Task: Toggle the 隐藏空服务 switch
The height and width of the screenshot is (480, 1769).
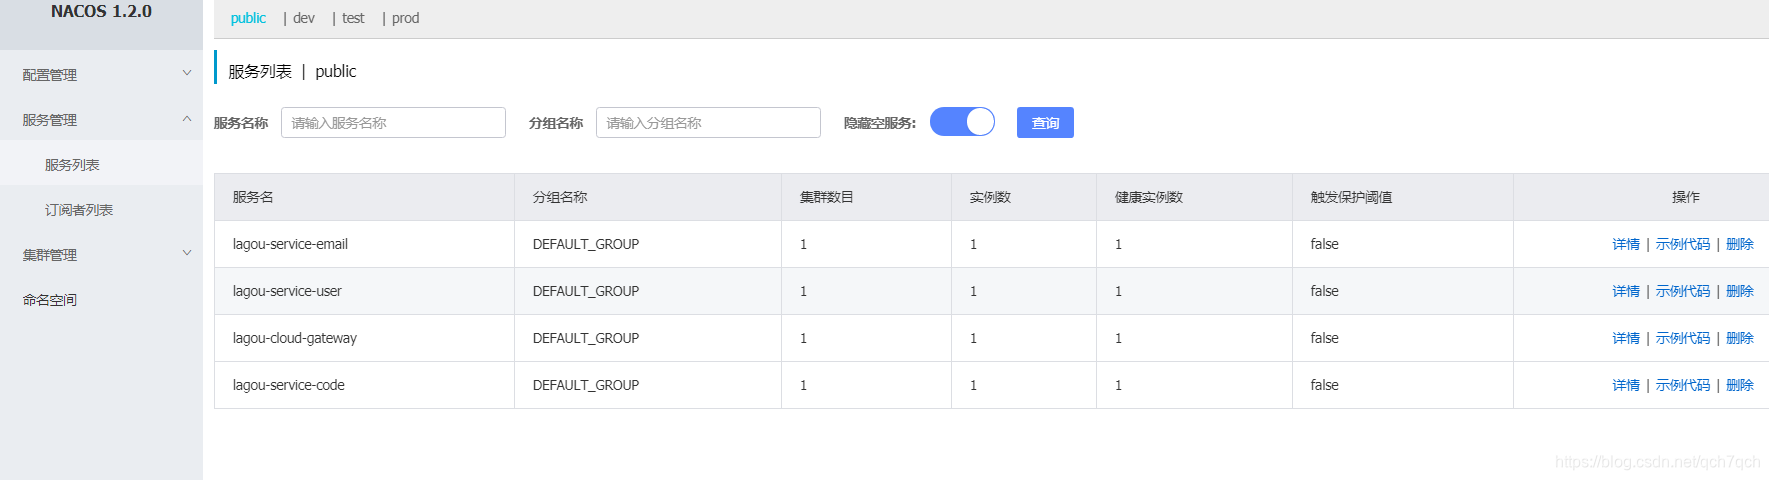Action: point(962,122)
